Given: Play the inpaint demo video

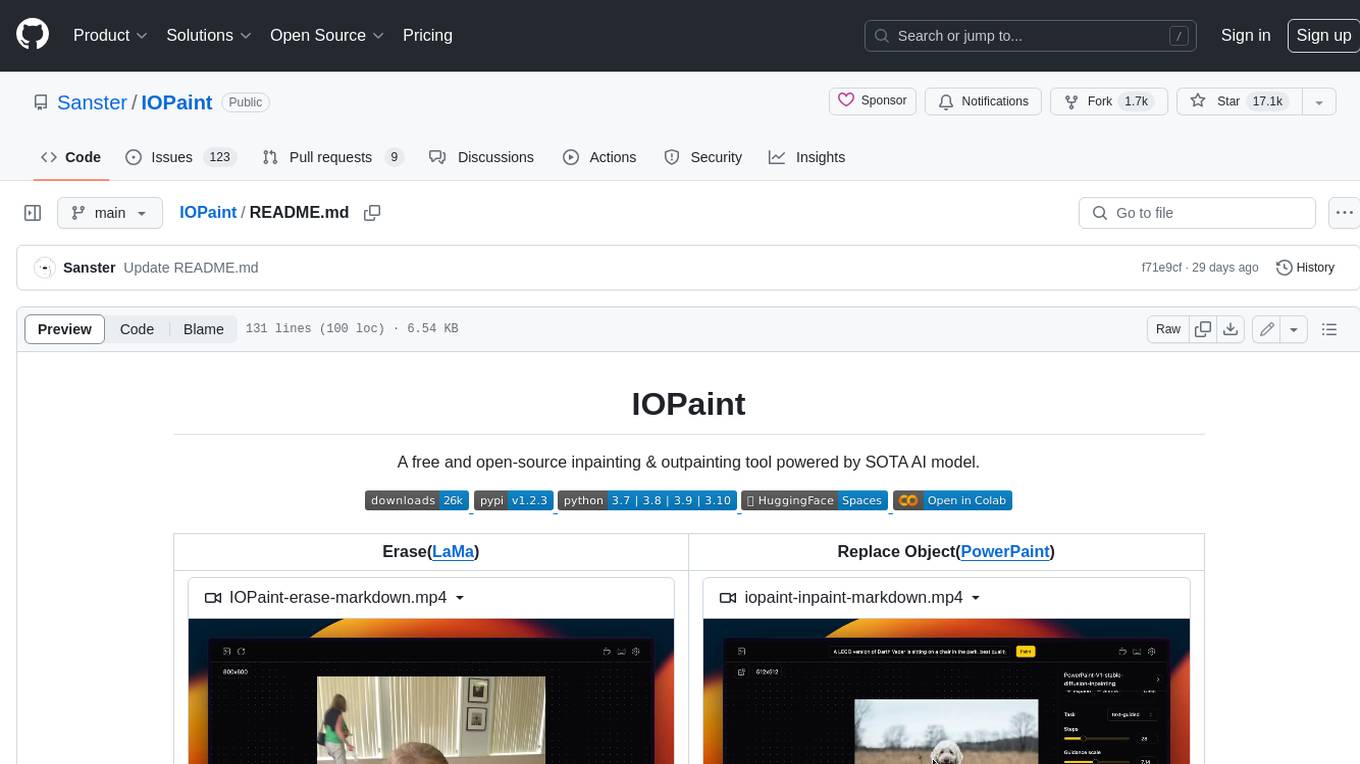Looking at the screenshot, I should point(946,691).
